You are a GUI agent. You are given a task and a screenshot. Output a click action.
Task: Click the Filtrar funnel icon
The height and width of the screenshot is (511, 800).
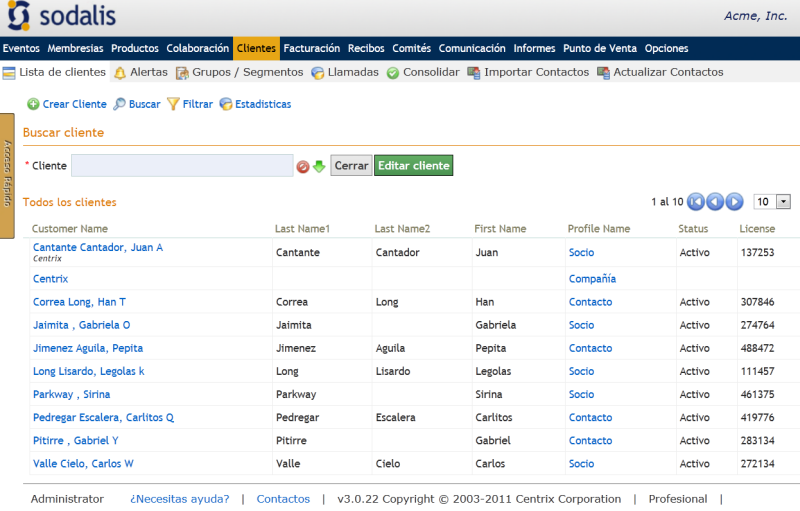[x=173, y=104]
